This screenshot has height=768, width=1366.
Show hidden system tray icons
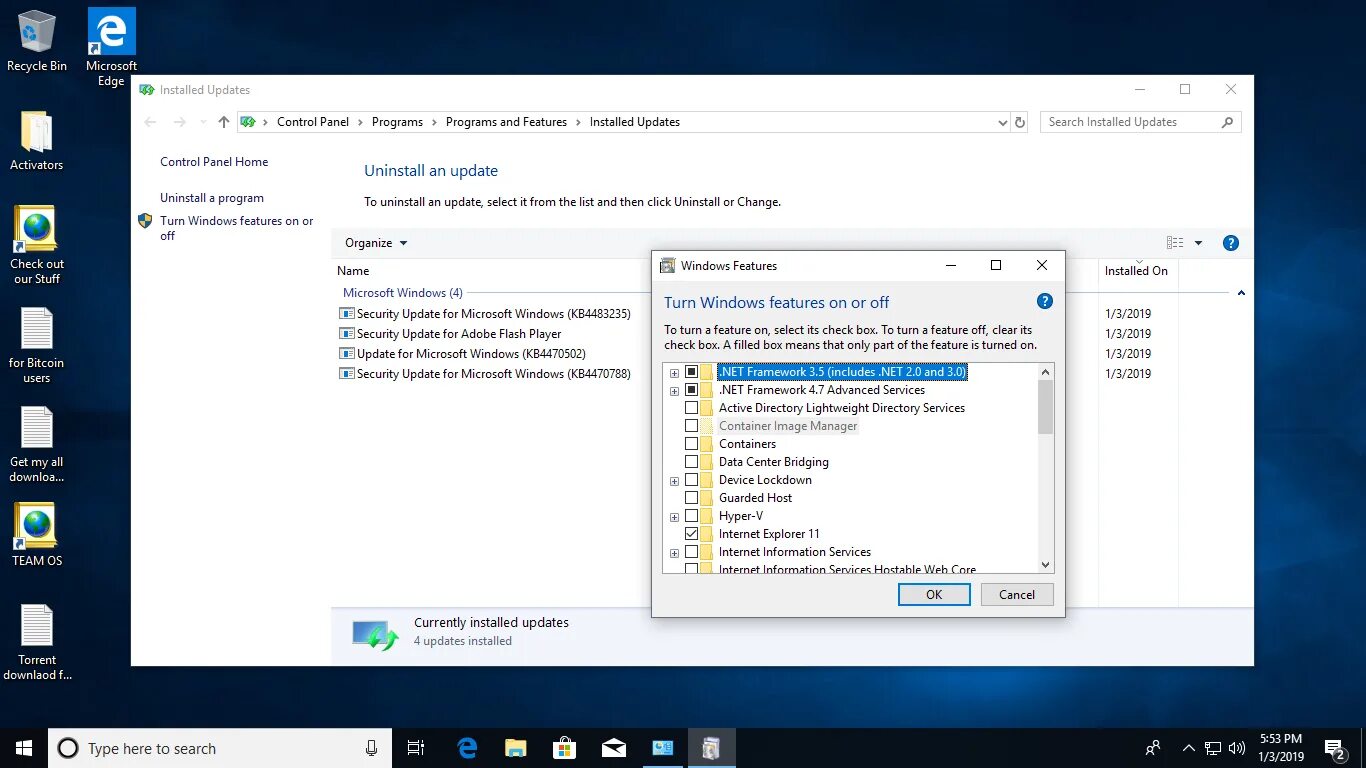pos(1189,748)
